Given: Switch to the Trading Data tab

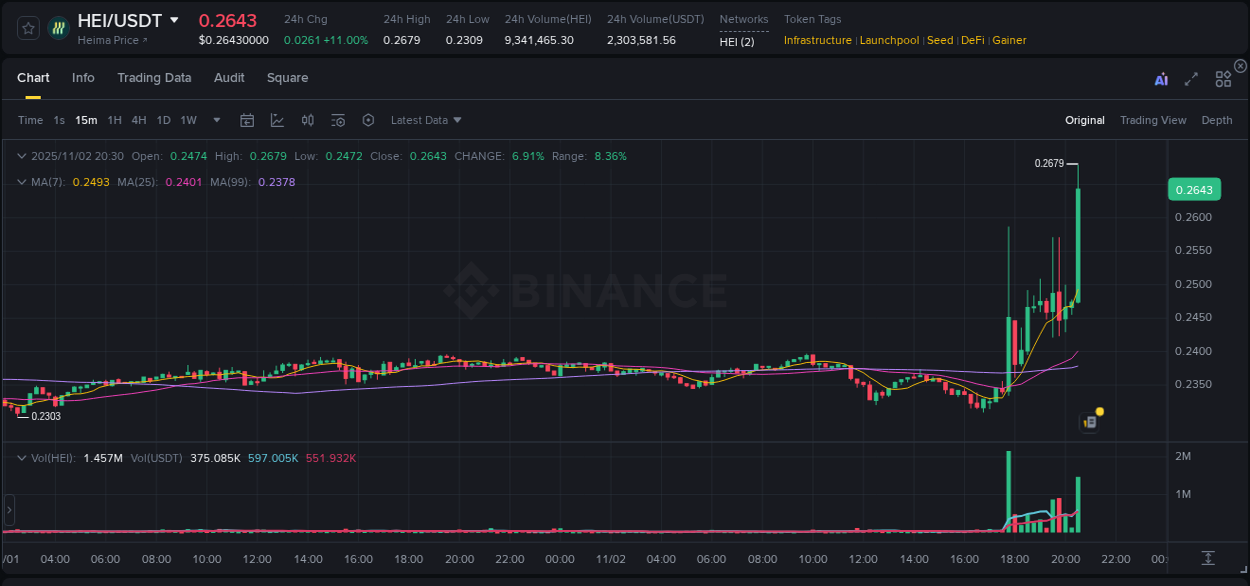Looking at the screenshot, I should pos(154,77).
